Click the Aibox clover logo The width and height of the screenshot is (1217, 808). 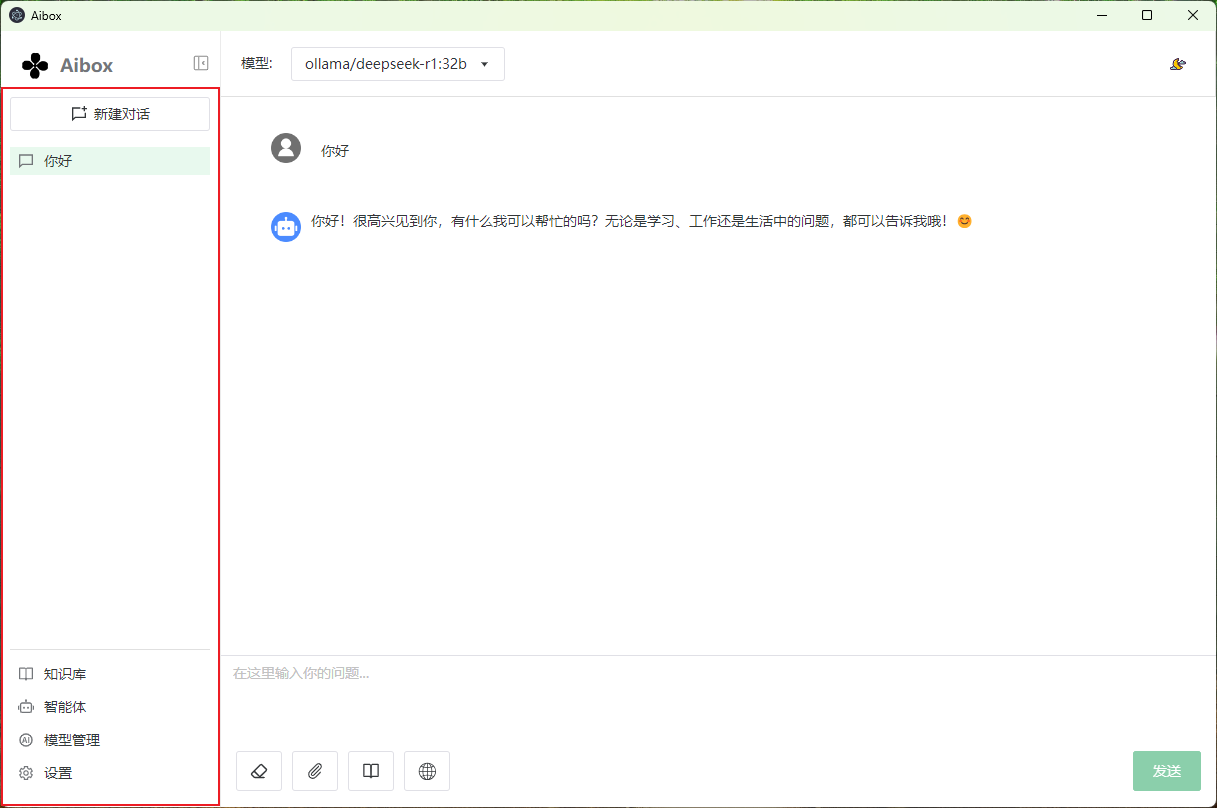(35, 65)
